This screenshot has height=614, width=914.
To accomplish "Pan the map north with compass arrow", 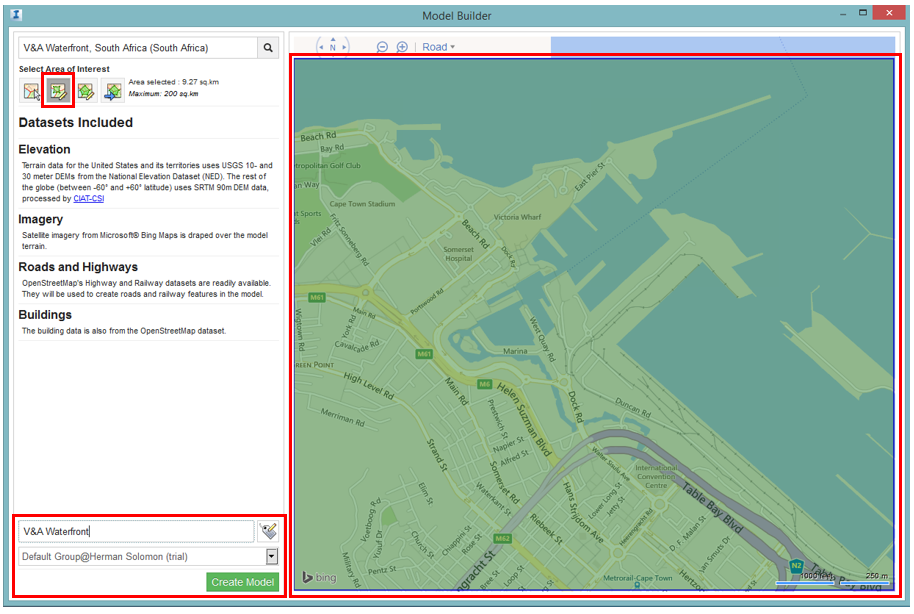I will pos(333,40).
